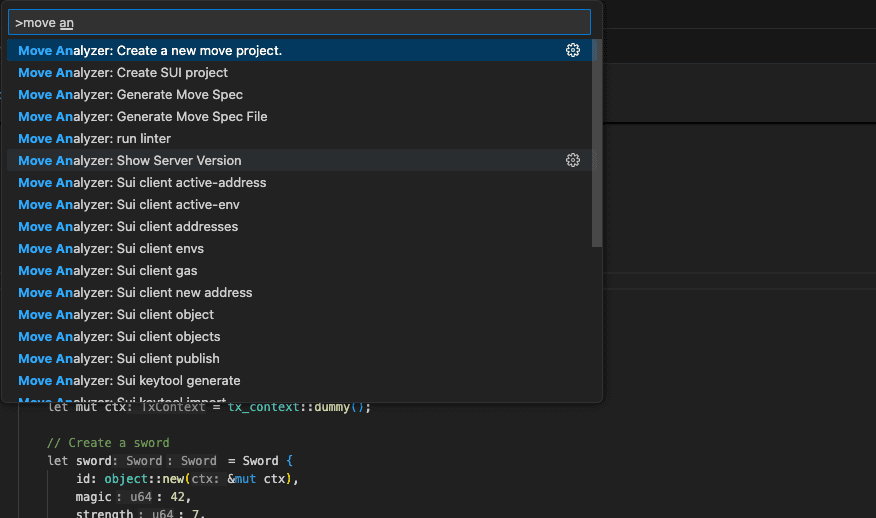The height and width of the screenshot is (518, 876).
Task: Pick 'Sui client active-address' command
Action: coord(299,183)
